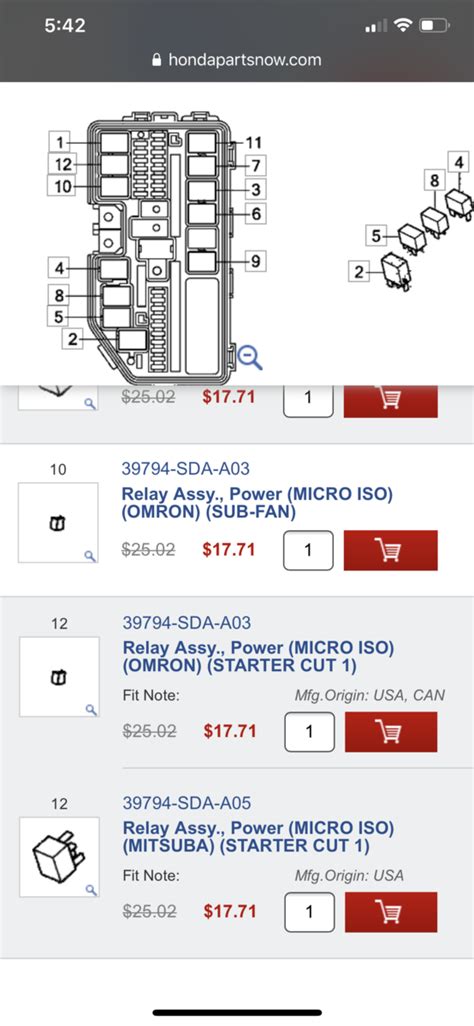Select callout number 11 in fuse box diagram

pyautogui.click(x=254, y=143)
